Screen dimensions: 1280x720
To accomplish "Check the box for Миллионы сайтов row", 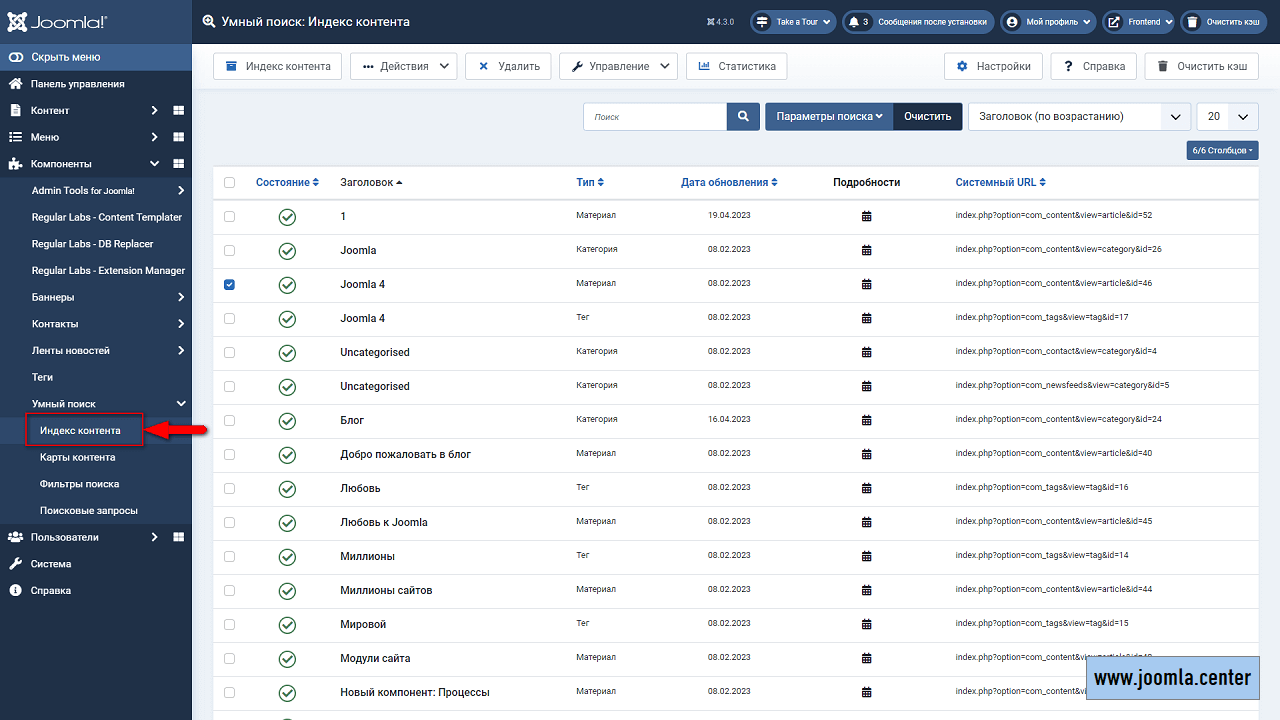I will (x=230, y=590).
